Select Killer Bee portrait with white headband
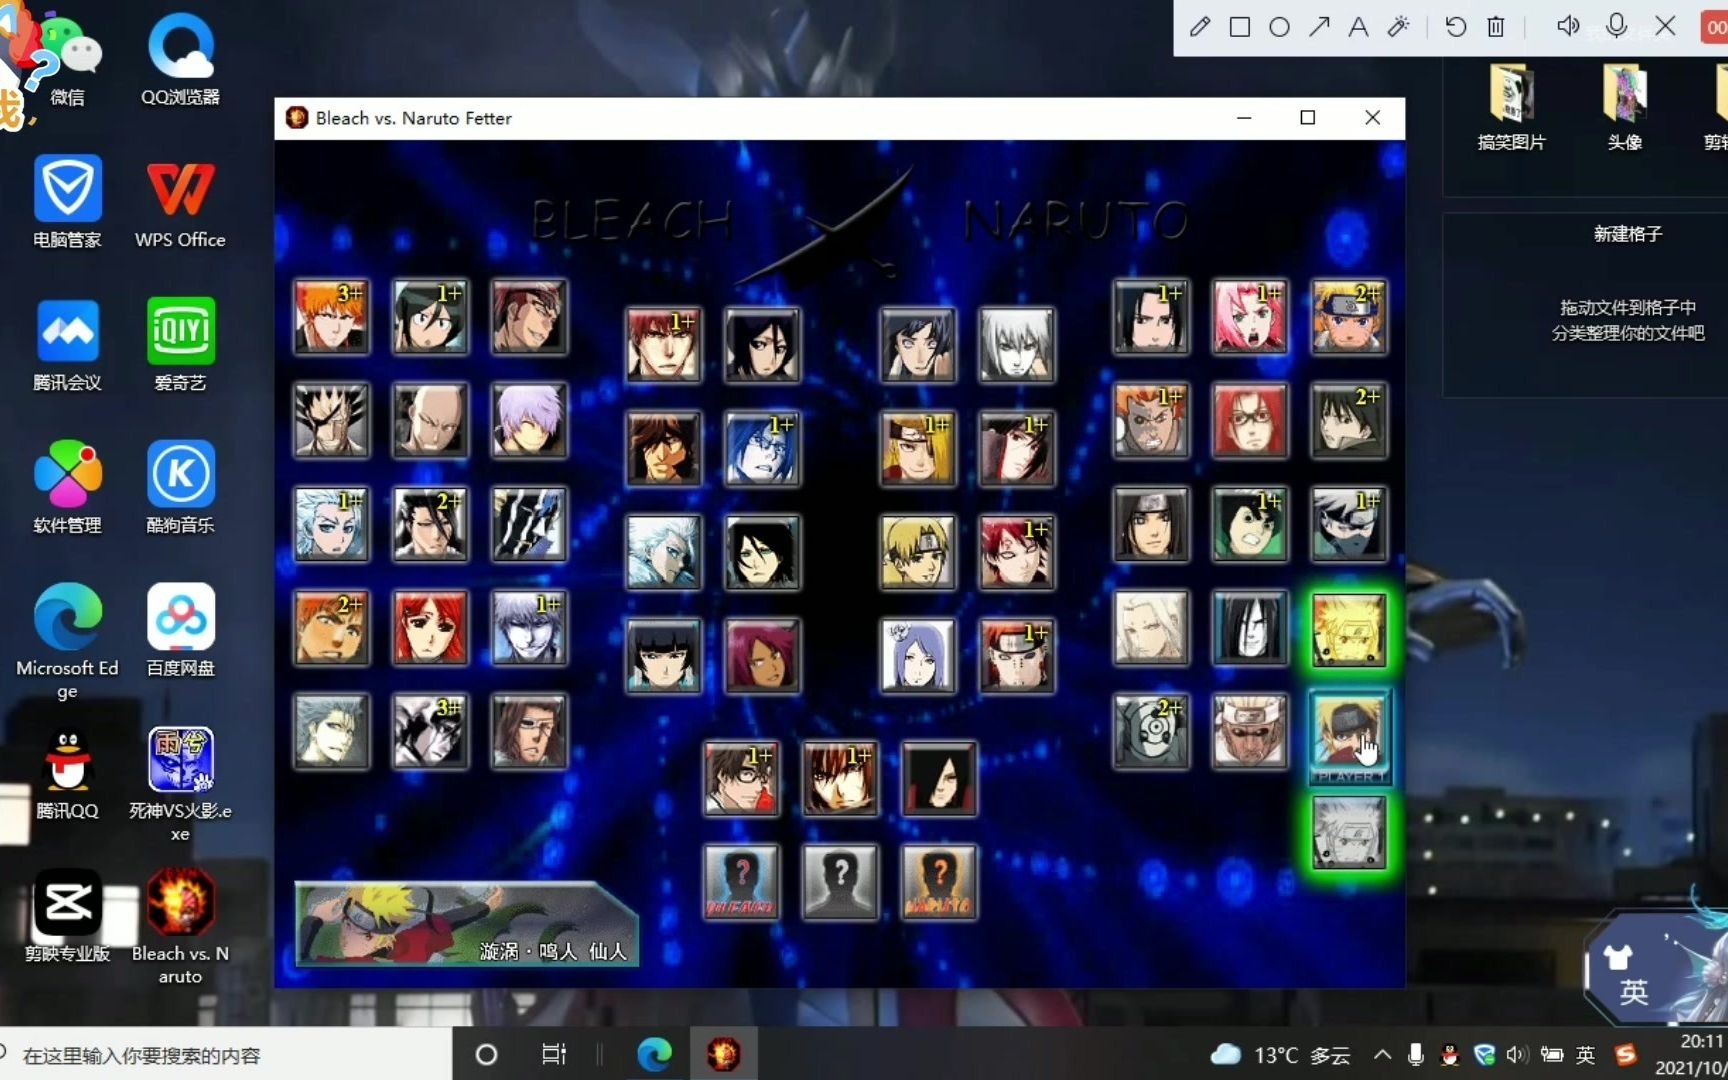Screen dimensions: 1728x1080 1250,733
